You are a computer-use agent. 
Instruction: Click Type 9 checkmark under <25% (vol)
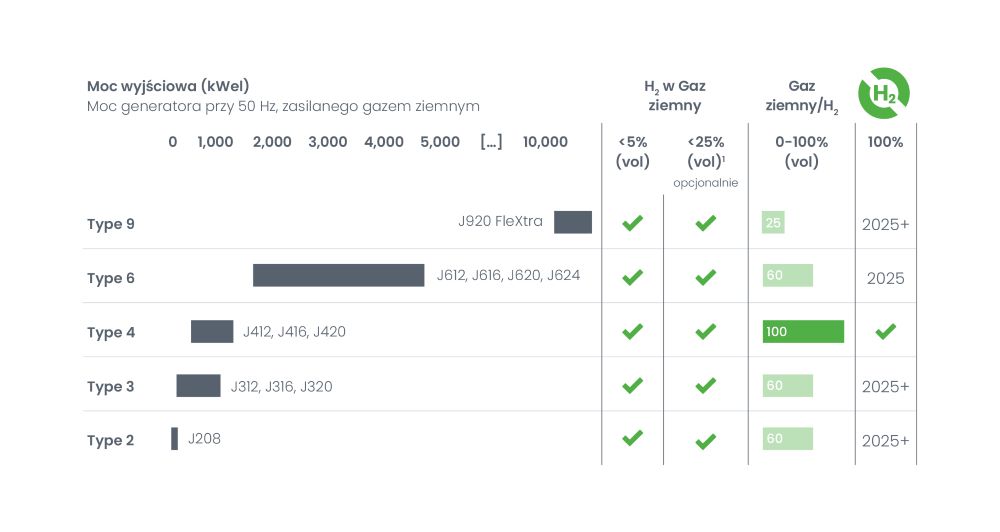click(705, 223)
